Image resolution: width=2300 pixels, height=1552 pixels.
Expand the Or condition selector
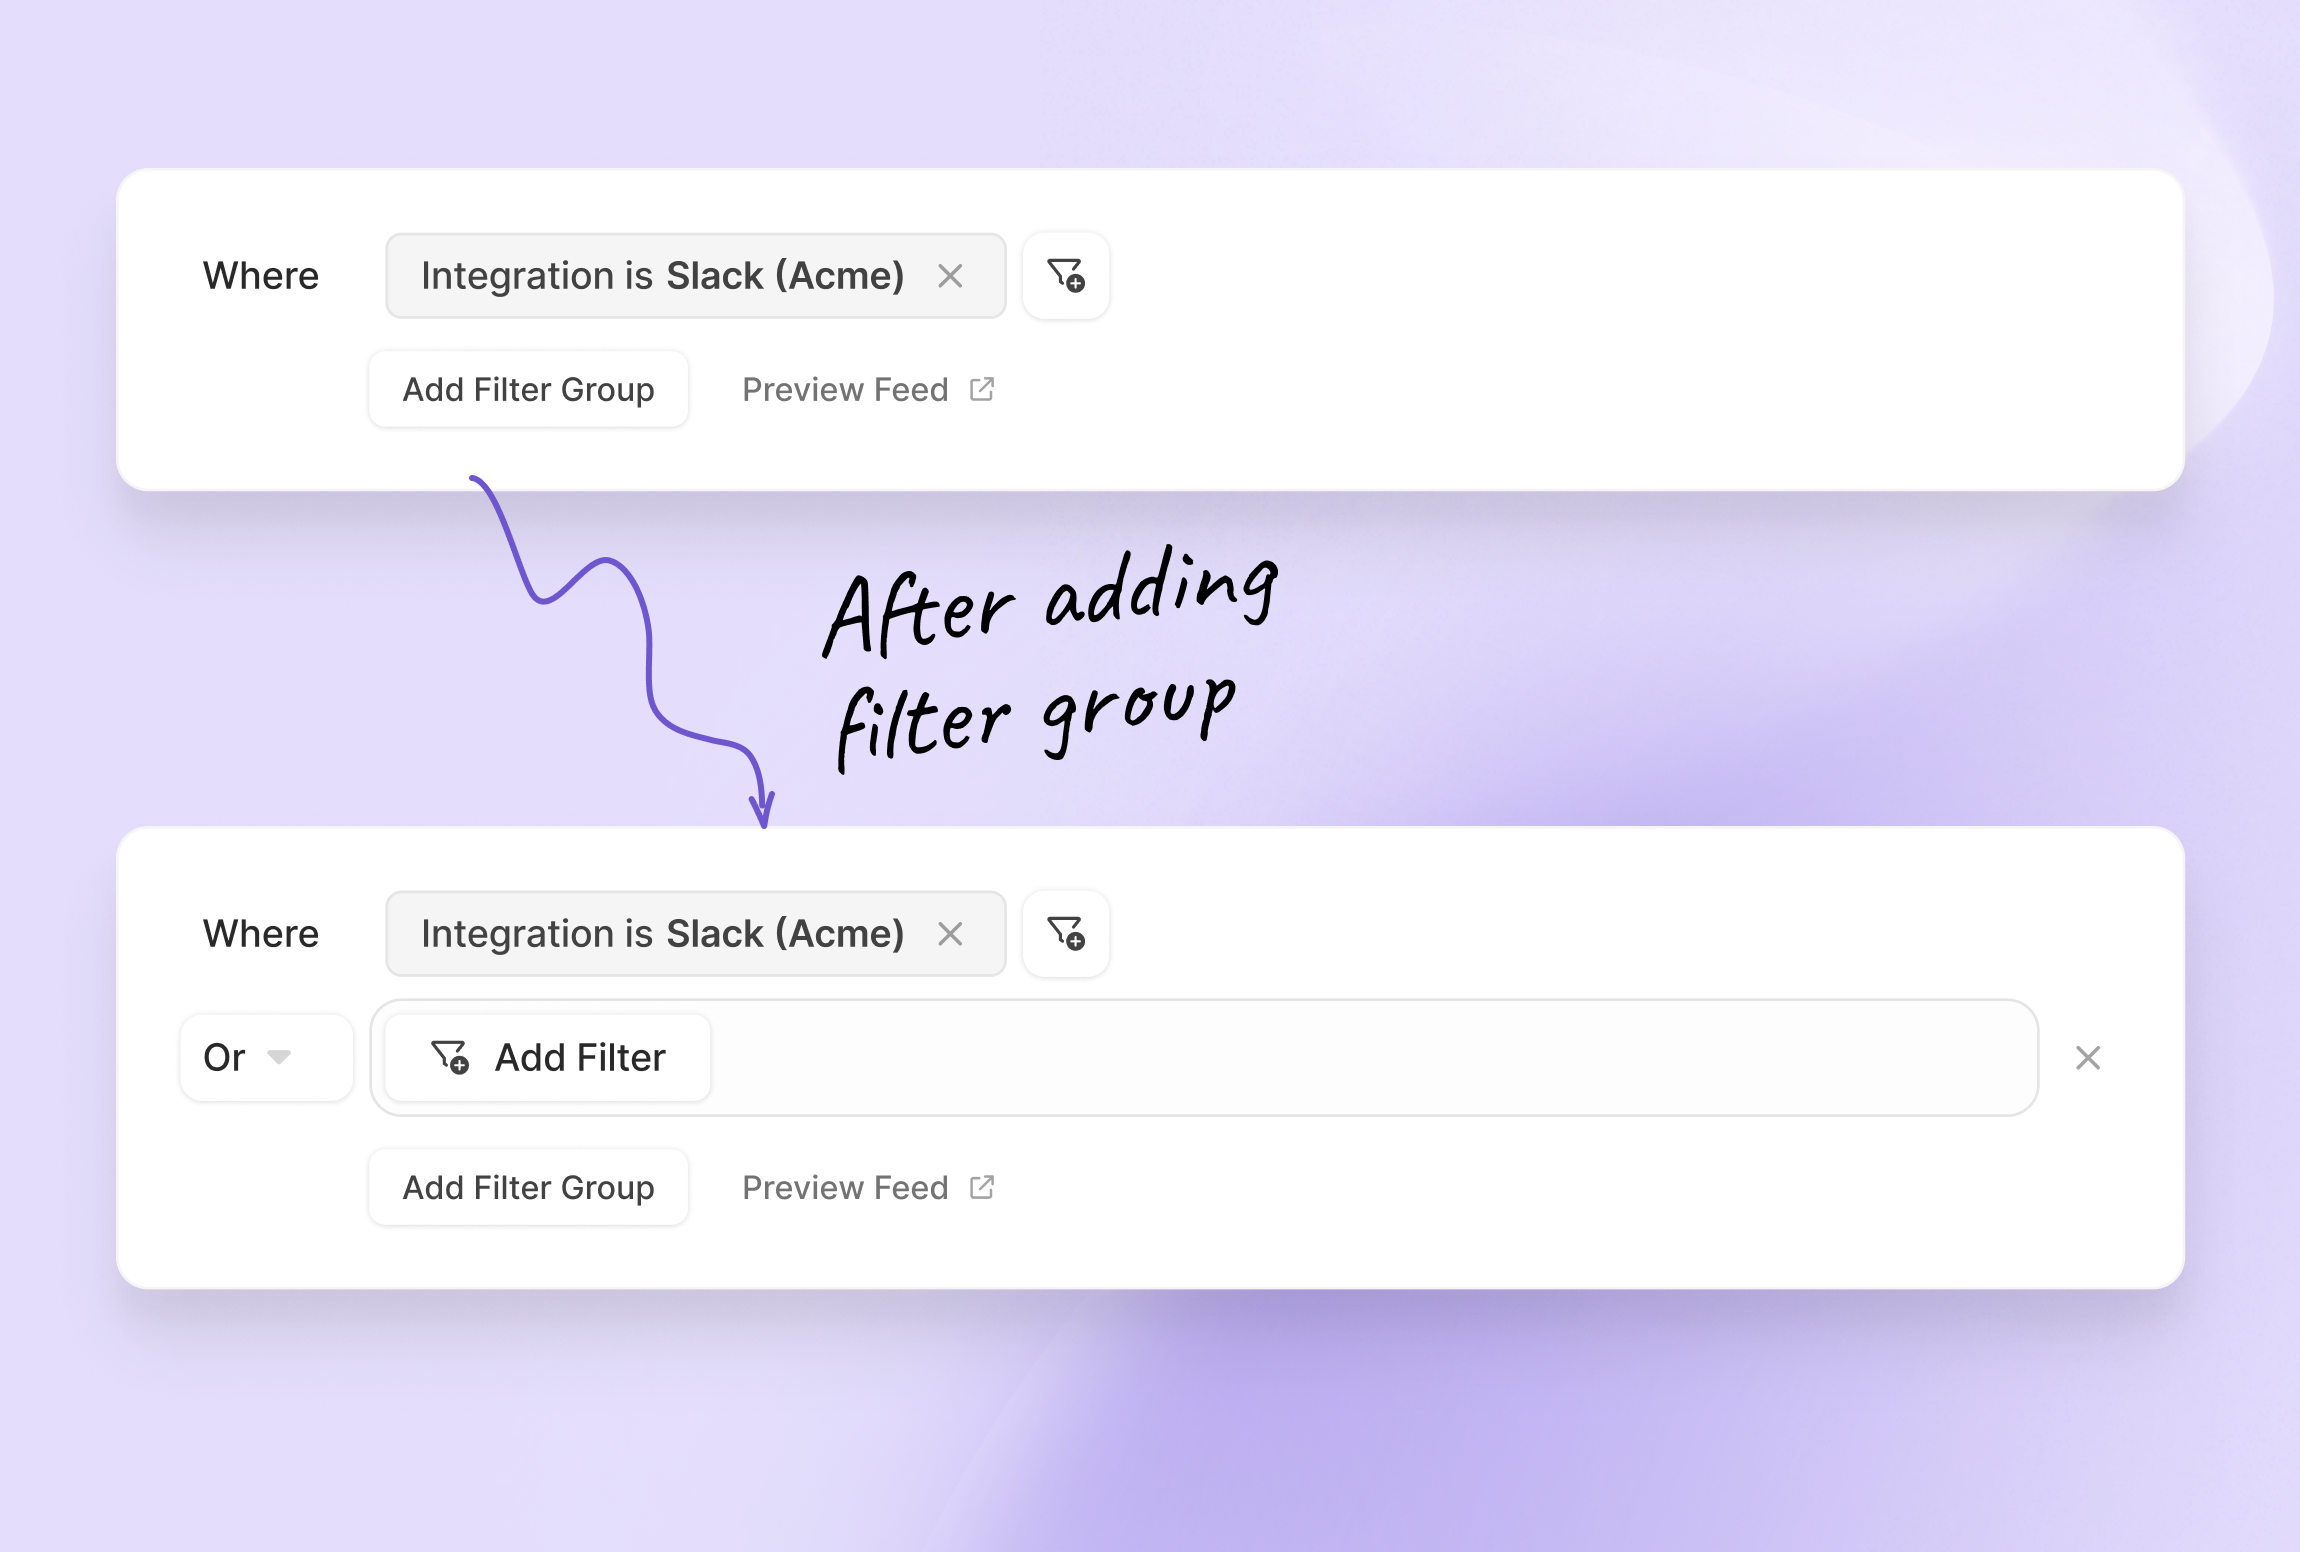(x=266, y=1057)
